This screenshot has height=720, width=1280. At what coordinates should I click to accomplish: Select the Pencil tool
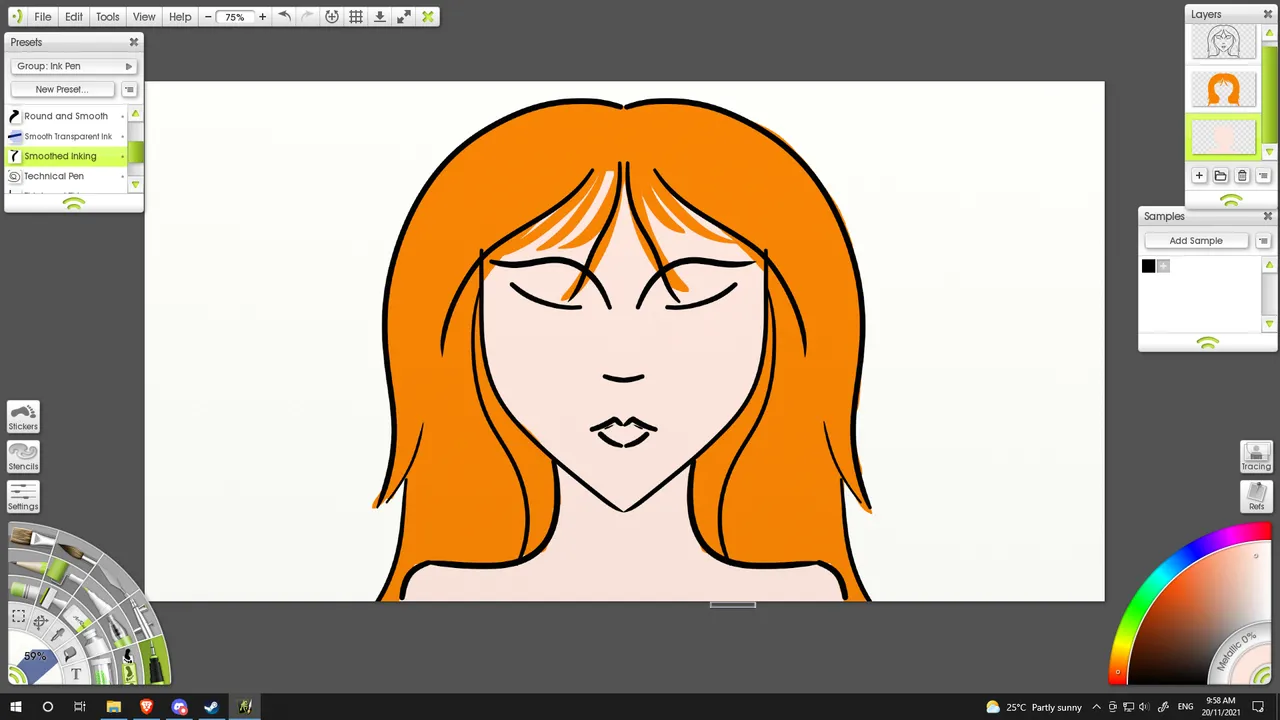click(x=28, y=566)
